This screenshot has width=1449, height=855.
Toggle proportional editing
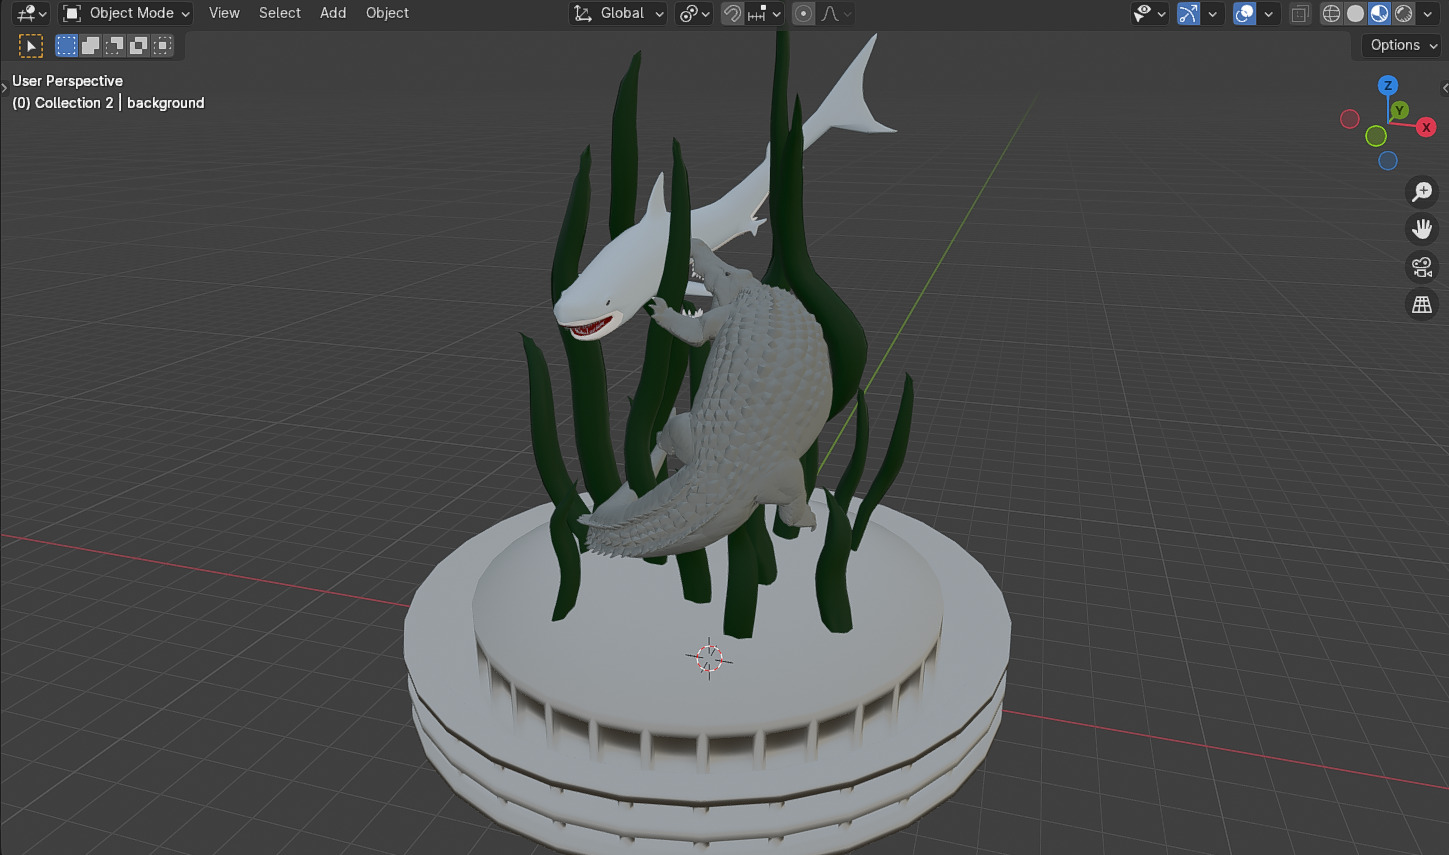(x=803, y=13)
